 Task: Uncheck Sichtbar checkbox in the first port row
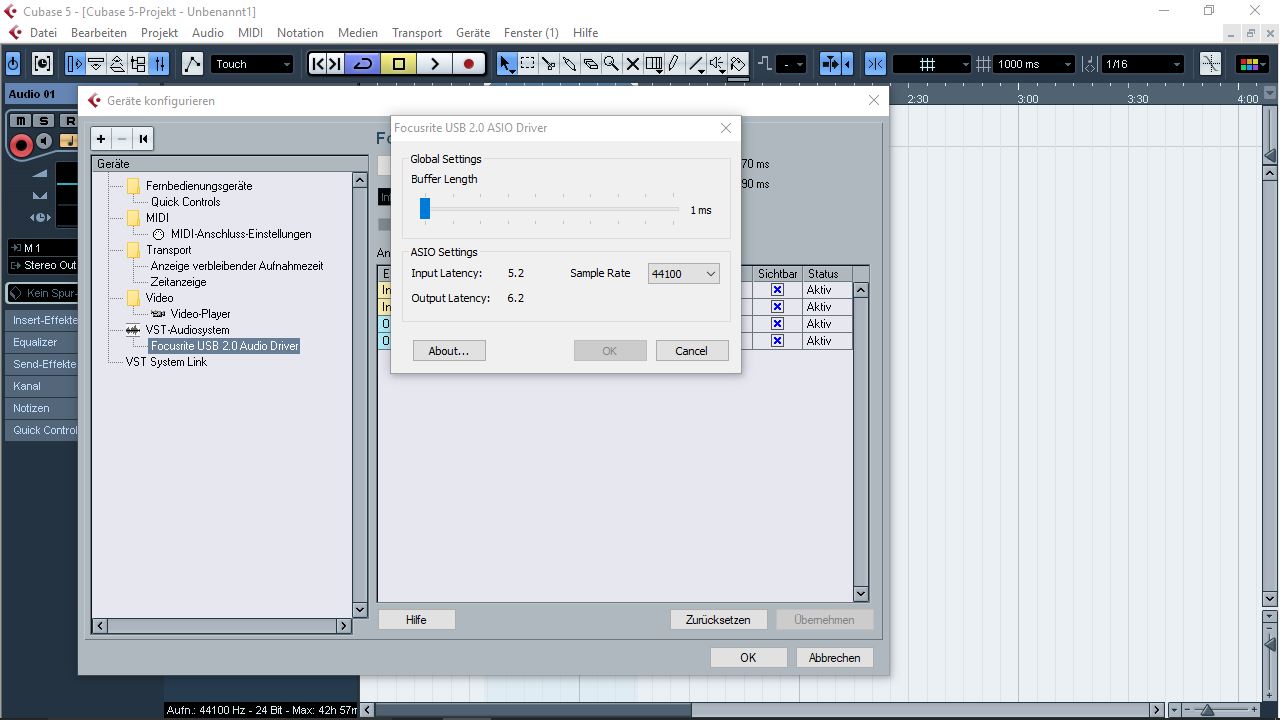tap(777, 290)
